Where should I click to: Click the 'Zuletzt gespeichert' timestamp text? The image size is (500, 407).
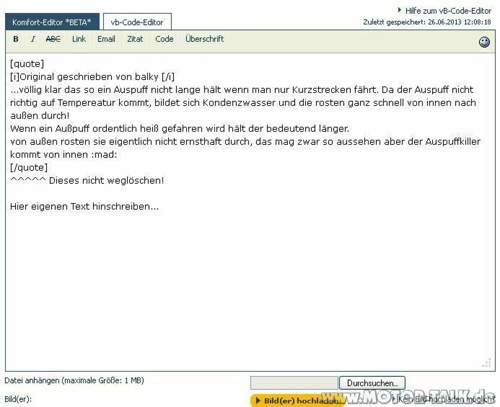pos(427,22)
